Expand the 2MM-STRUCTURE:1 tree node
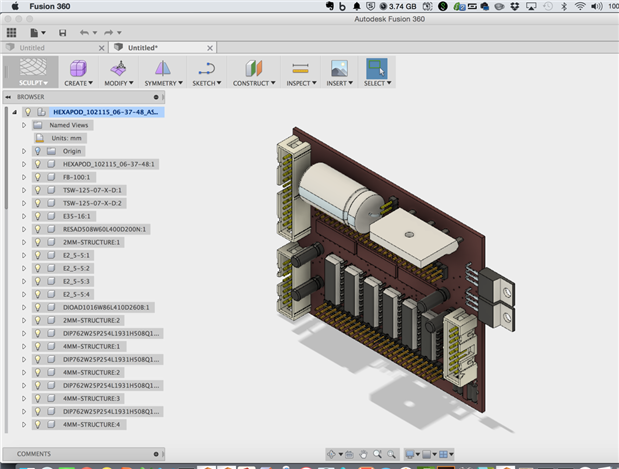 24,242
